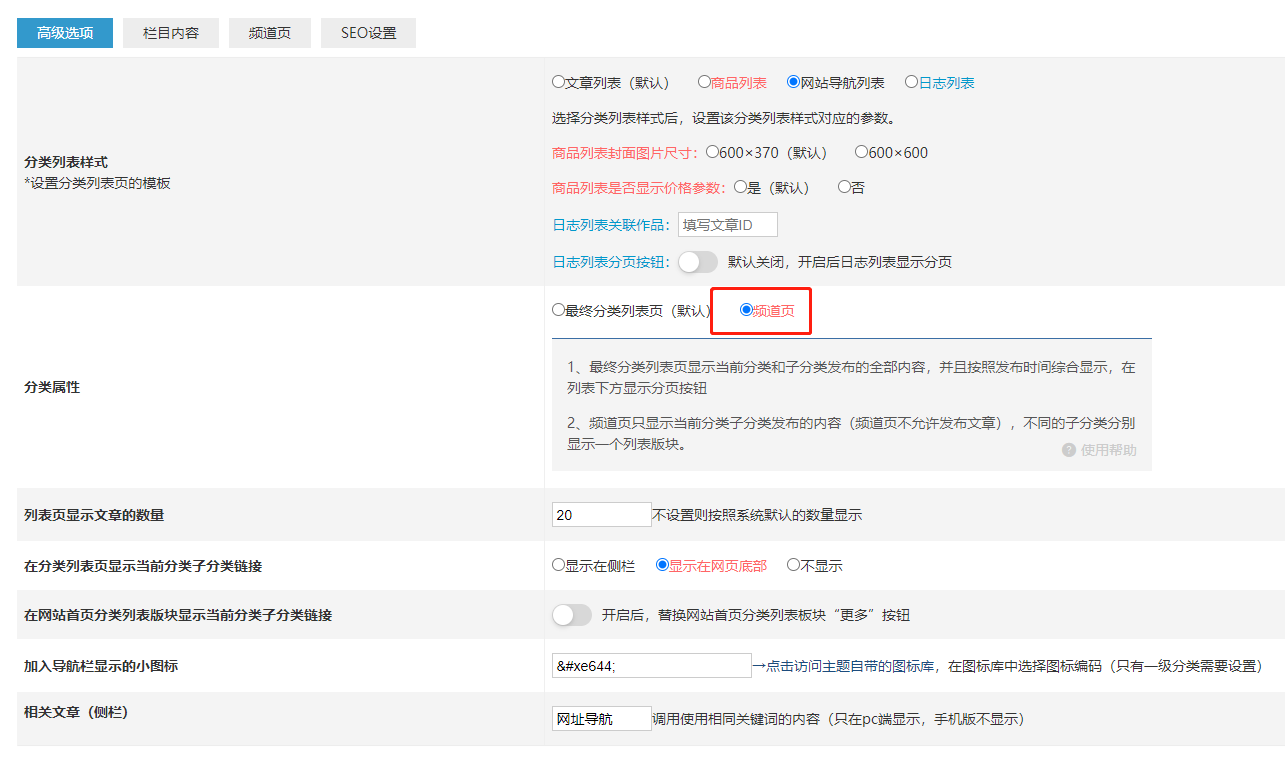Click the 填写文章ID input field
The width and height of the screenshot is (1285, 768).
click(727, 225)
